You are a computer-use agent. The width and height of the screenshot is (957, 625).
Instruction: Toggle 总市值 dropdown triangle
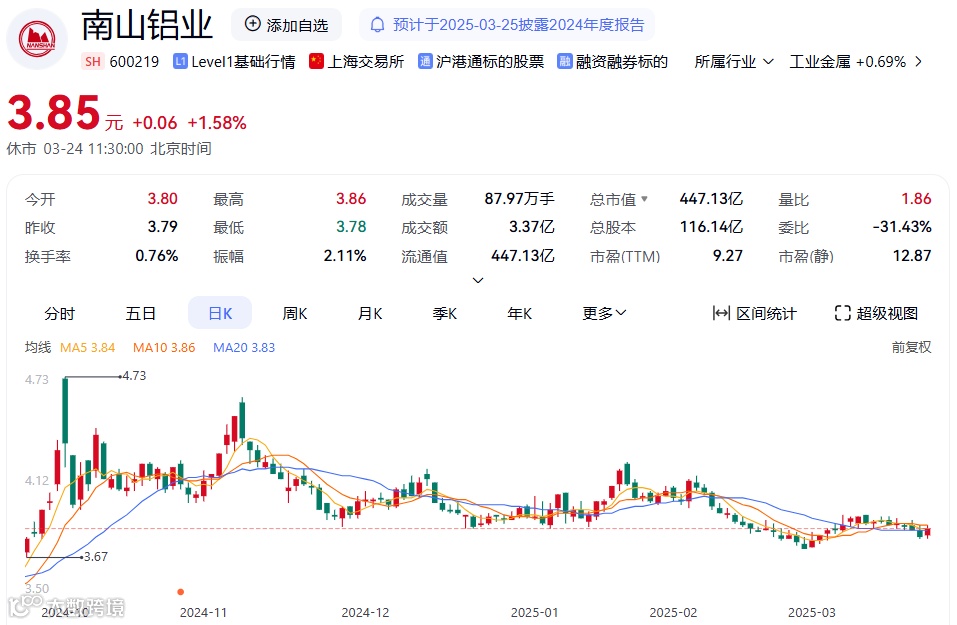[x=644, y=198]
